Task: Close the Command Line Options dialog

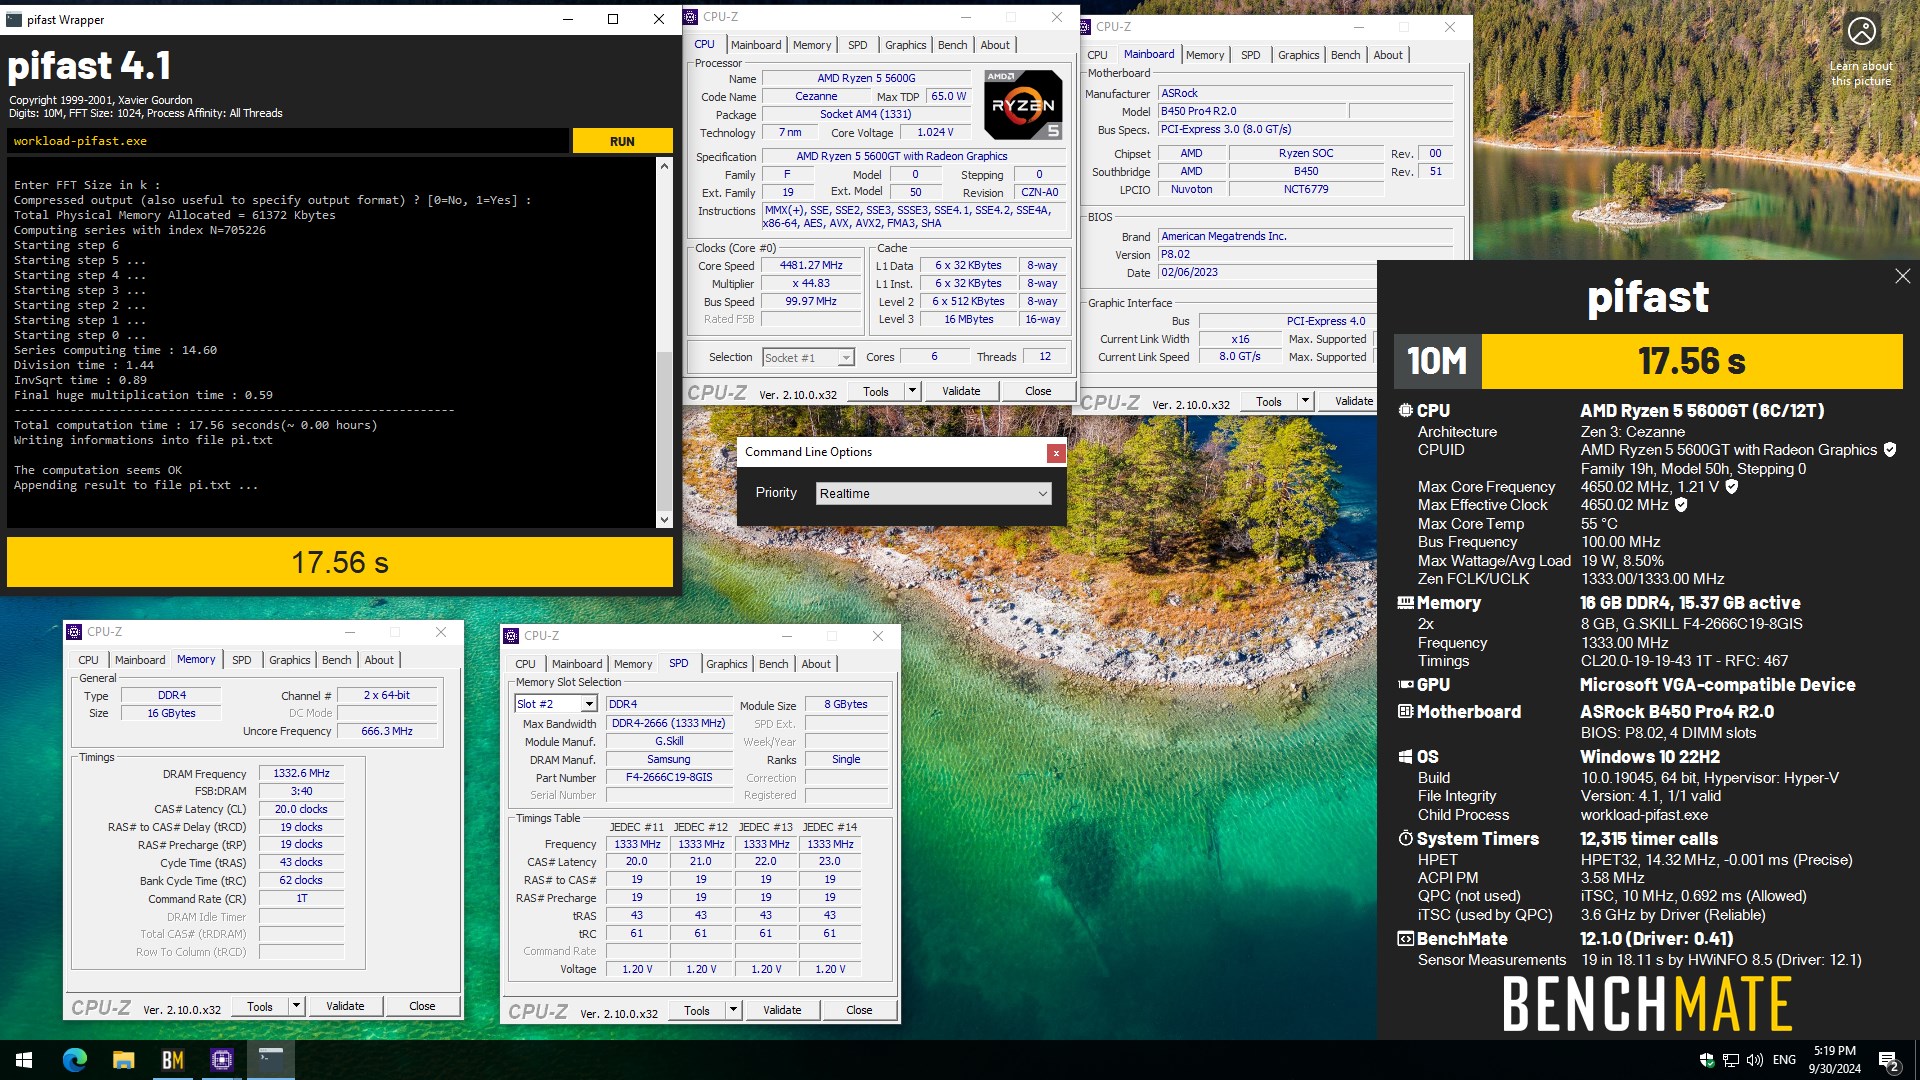Action: [x=1055, y=453]
